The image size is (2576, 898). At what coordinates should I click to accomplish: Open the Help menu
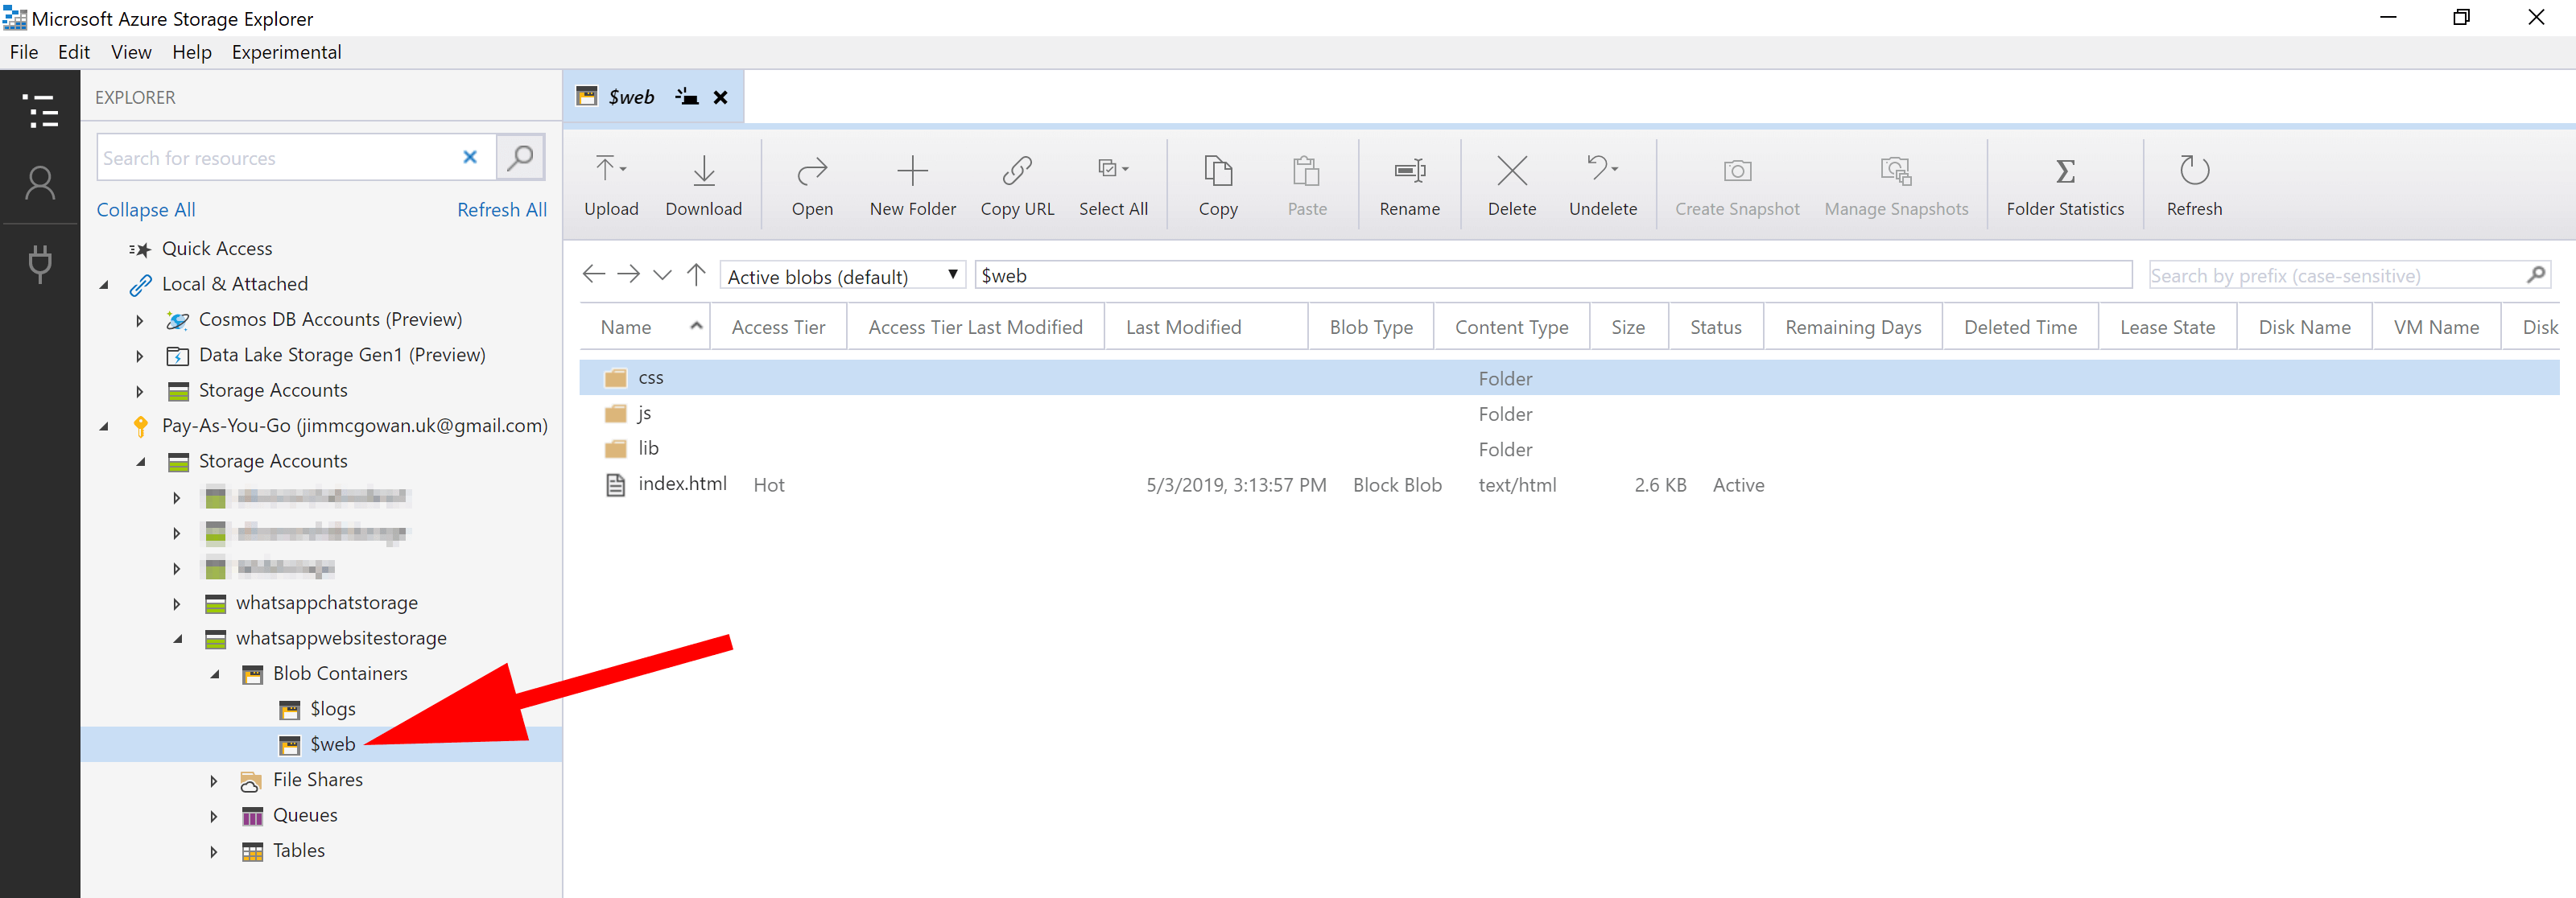tap(192, 52)
